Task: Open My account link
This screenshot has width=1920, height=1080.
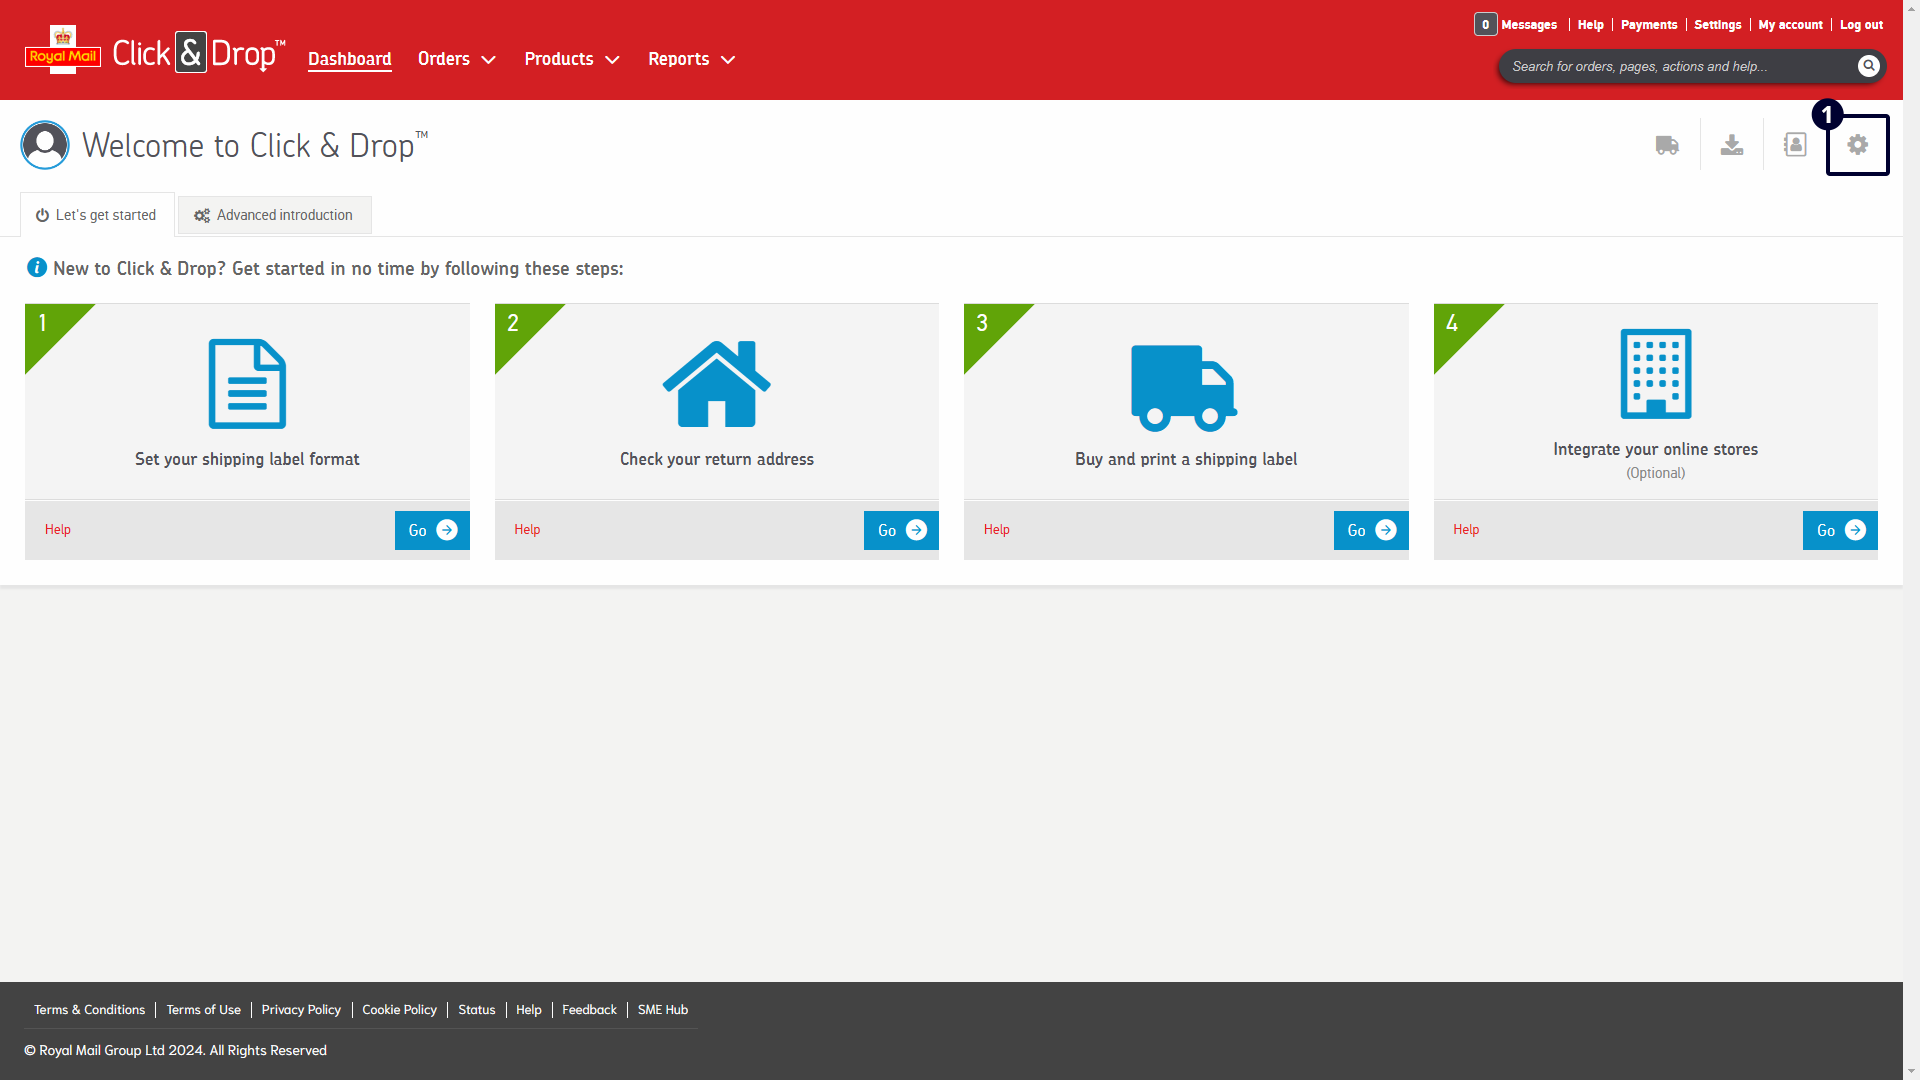Action: point(1790,25)
